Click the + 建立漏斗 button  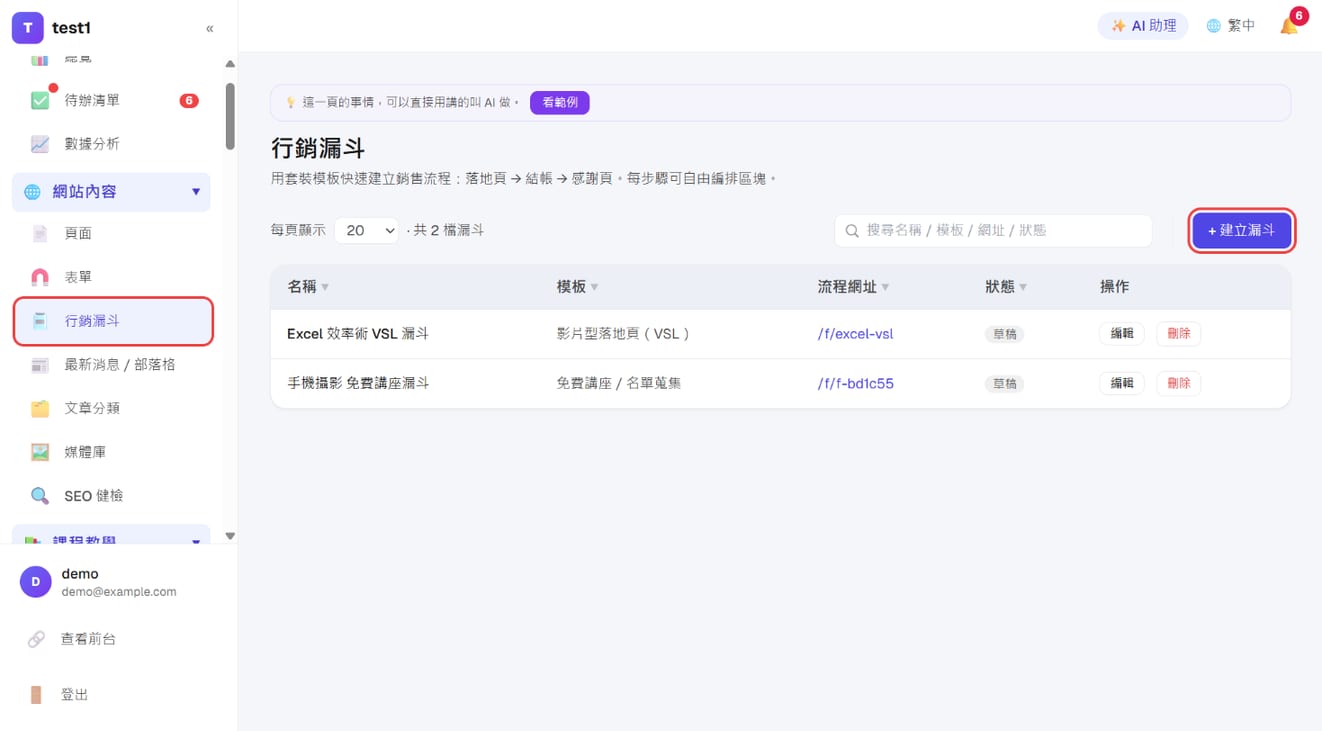pos(1241,231)
